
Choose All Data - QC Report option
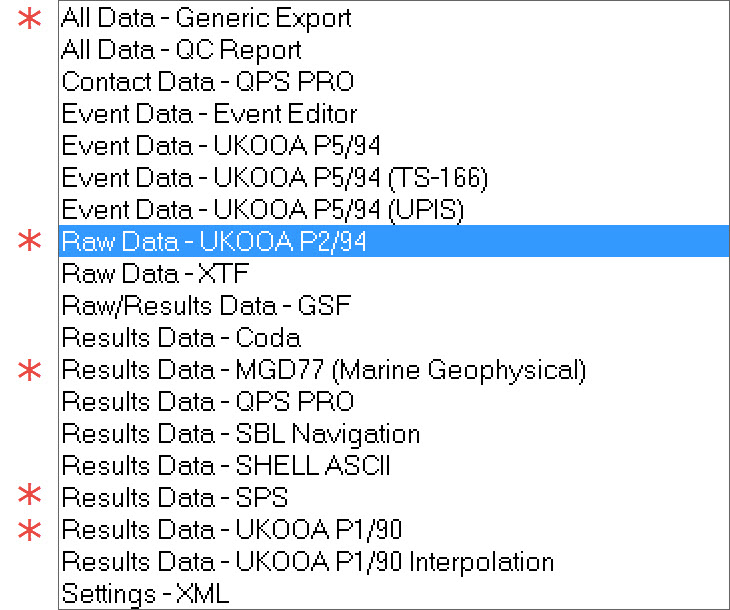click(181, 50)
